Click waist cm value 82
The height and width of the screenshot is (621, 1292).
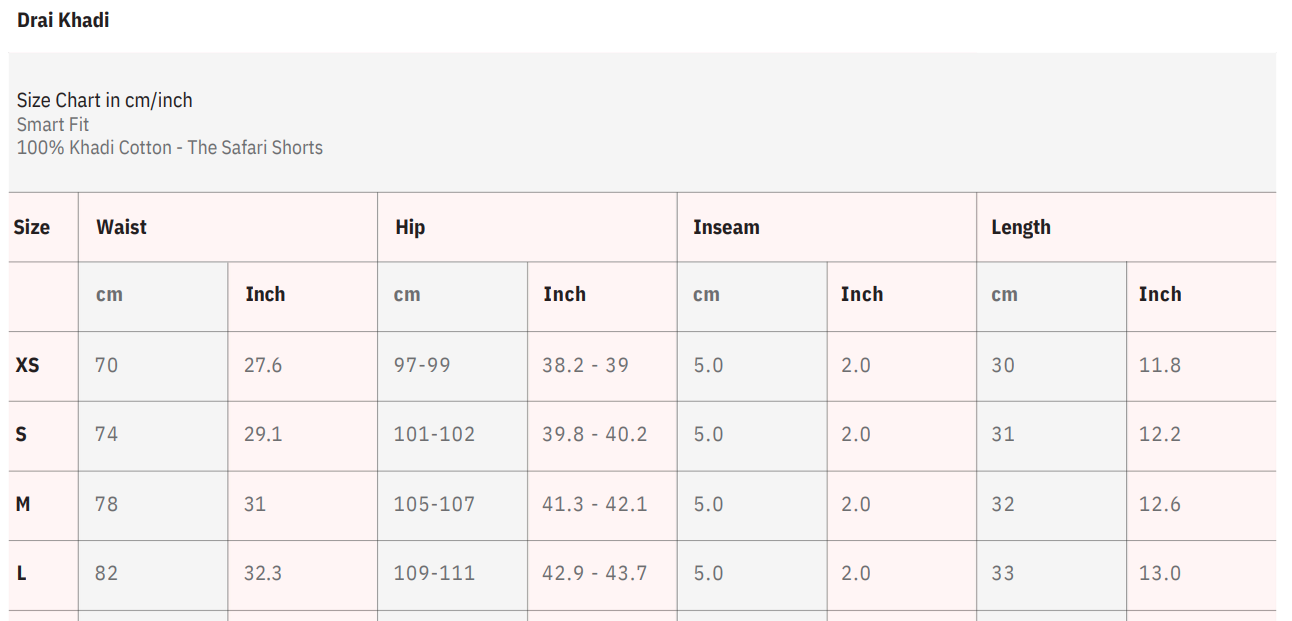[106, 573]
